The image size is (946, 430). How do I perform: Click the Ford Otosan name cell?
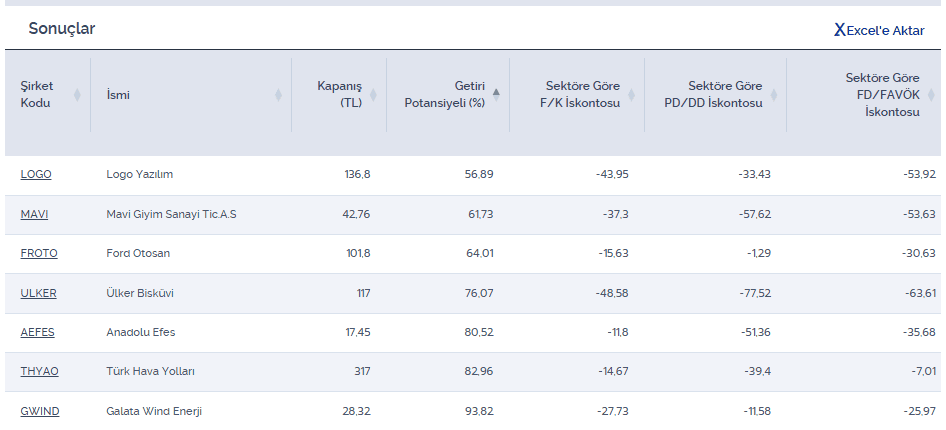(138, 253)
